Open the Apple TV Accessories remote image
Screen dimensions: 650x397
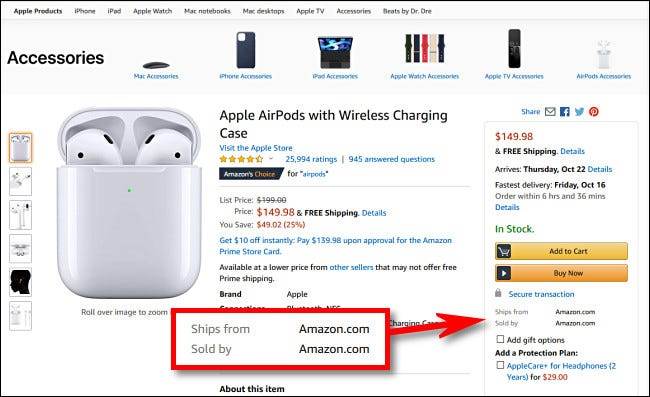click(514, 48)
